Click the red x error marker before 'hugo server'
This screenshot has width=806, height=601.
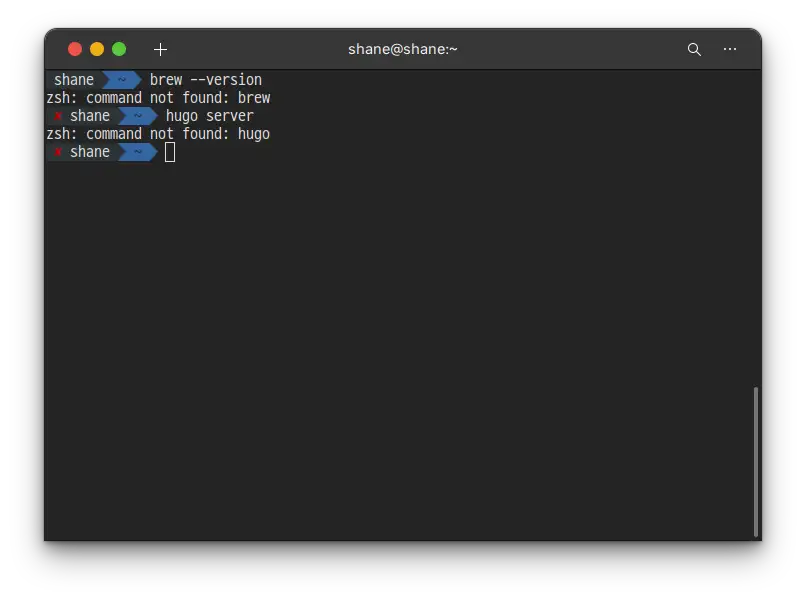click(x=58, y=116)
